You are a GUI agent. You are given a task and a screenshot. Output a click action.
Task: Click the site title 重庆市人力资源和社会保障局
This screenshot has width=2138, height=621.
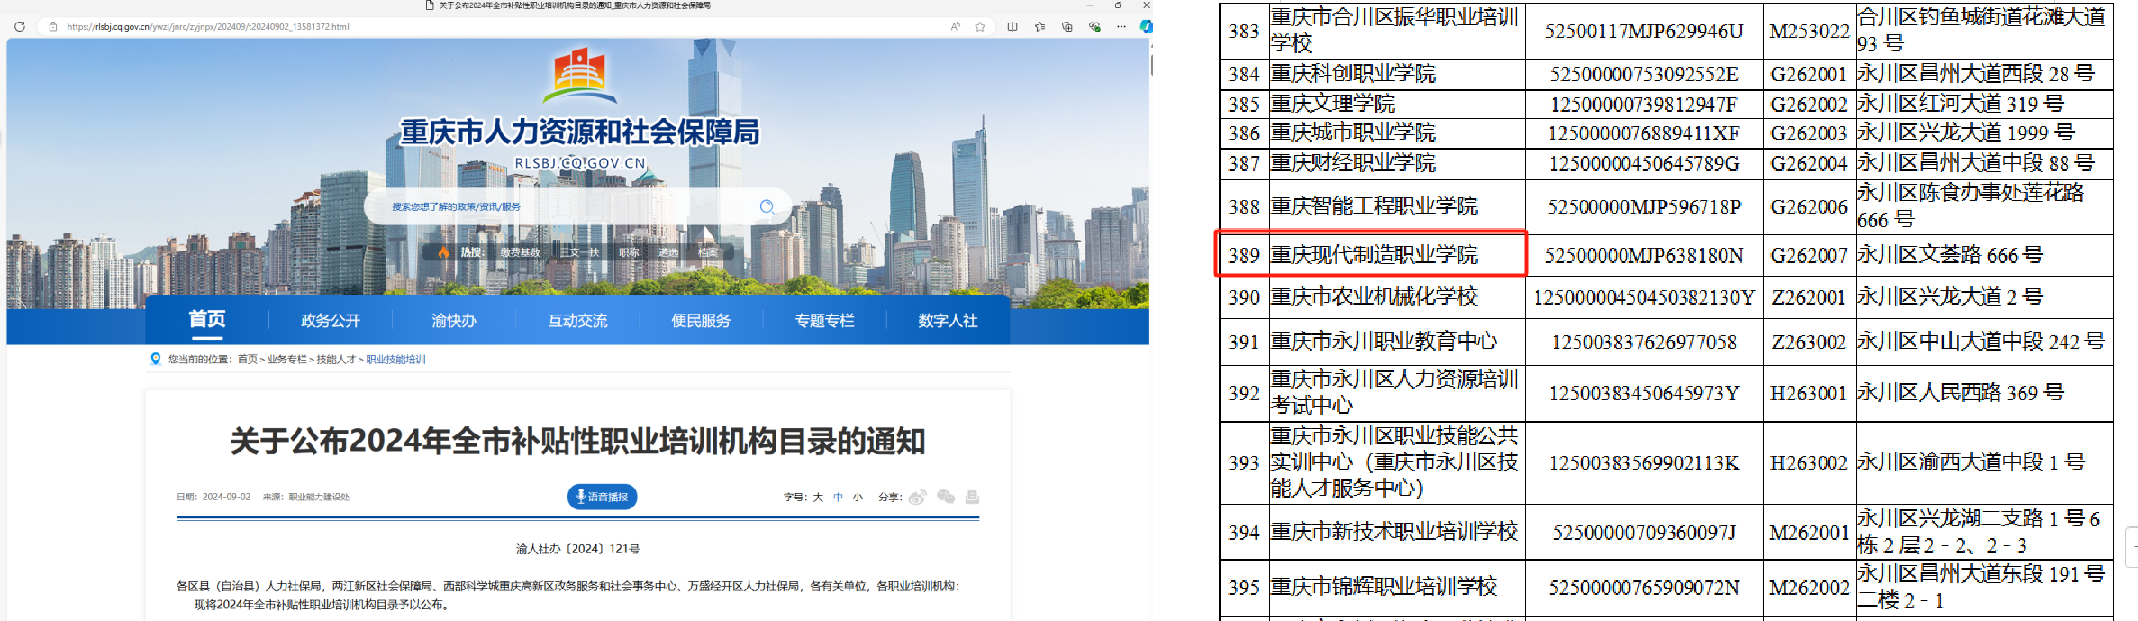579,132
